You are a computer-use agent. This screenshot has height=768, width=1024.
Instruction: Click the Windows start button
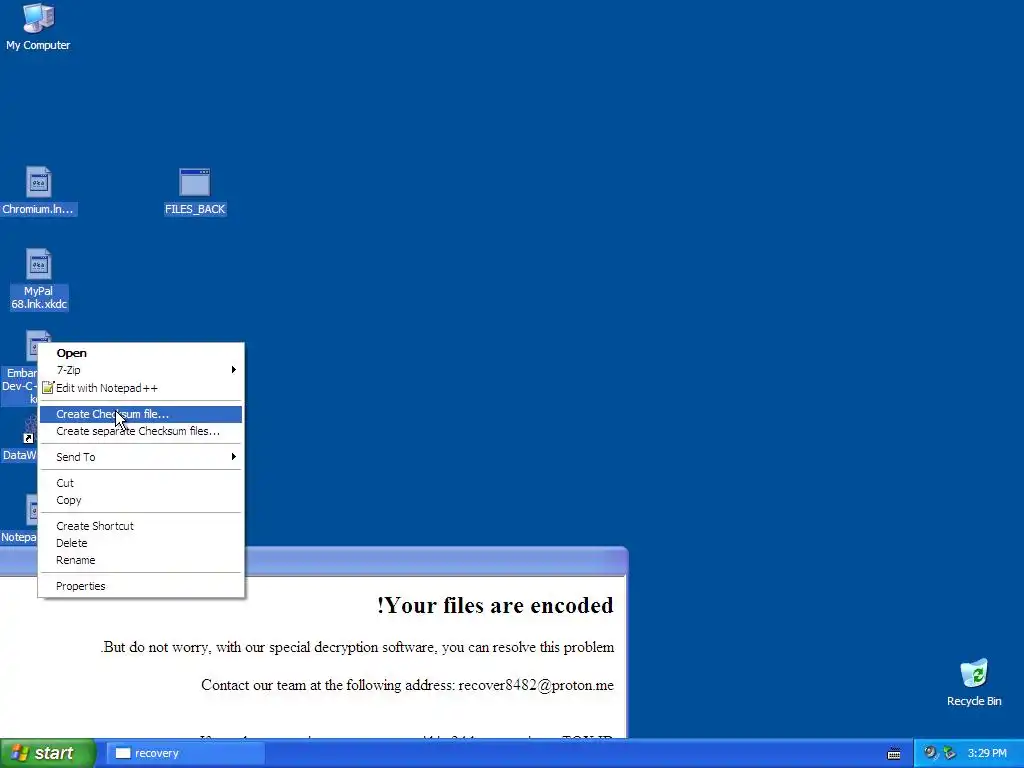47,753
